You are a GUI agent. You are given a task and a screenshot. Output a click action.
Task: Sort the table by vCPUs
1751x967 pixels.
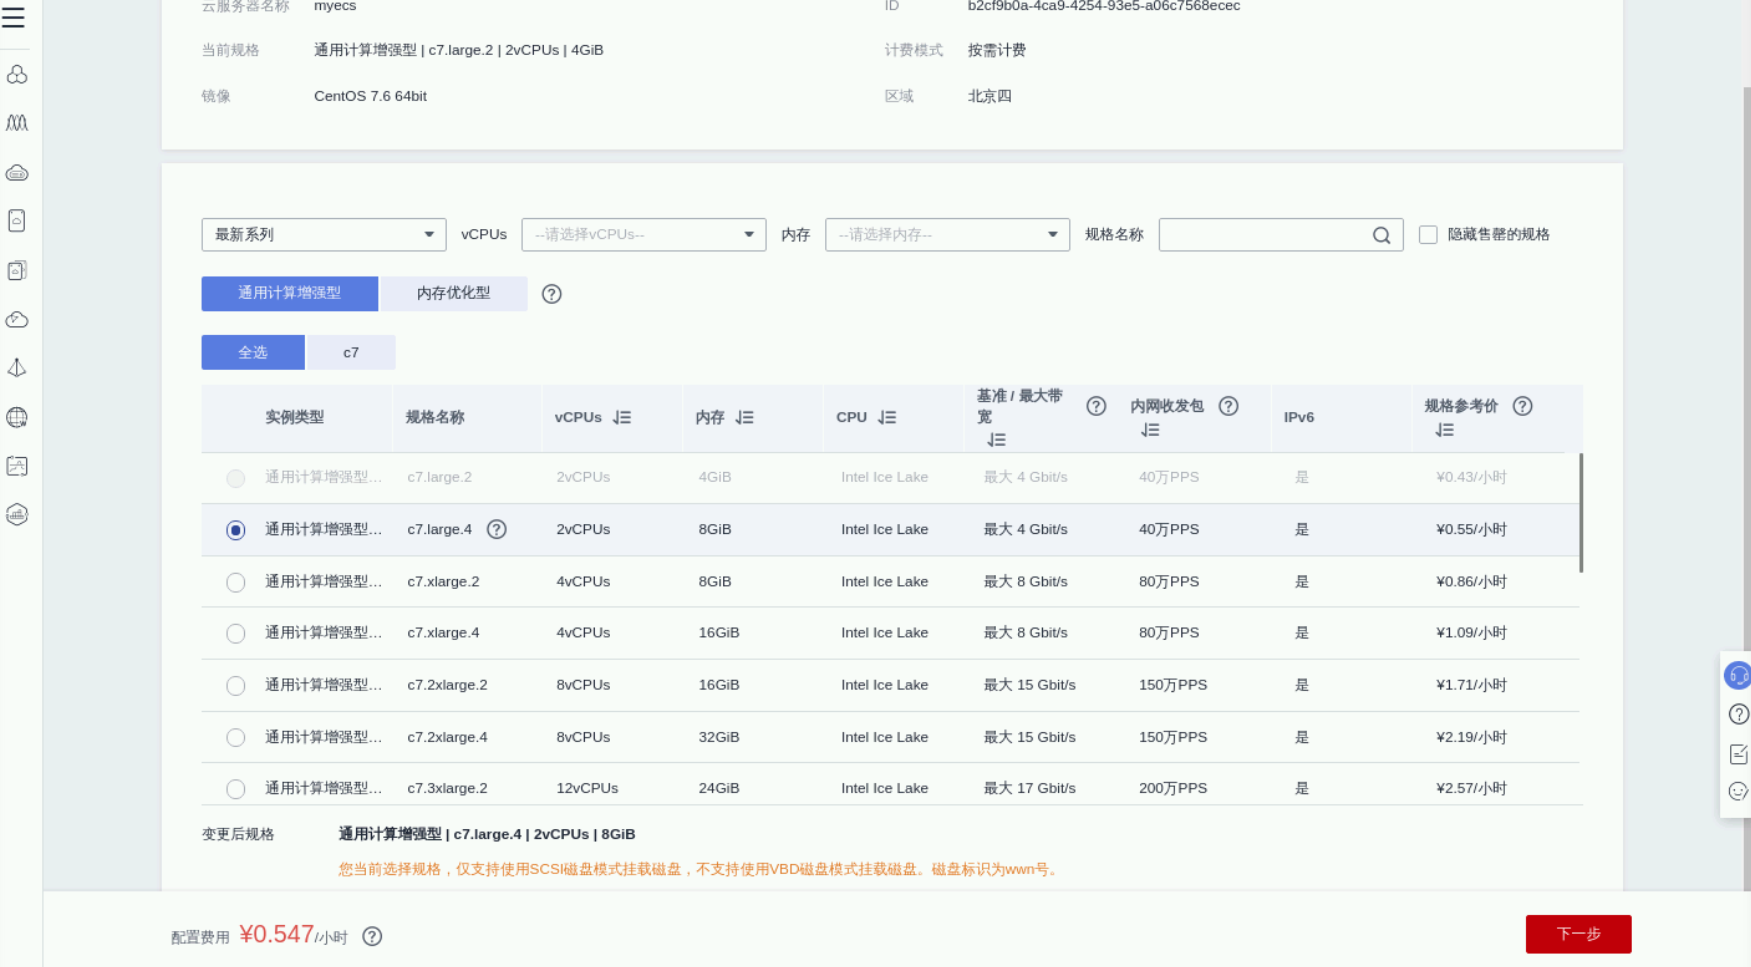tap(622, 418)
